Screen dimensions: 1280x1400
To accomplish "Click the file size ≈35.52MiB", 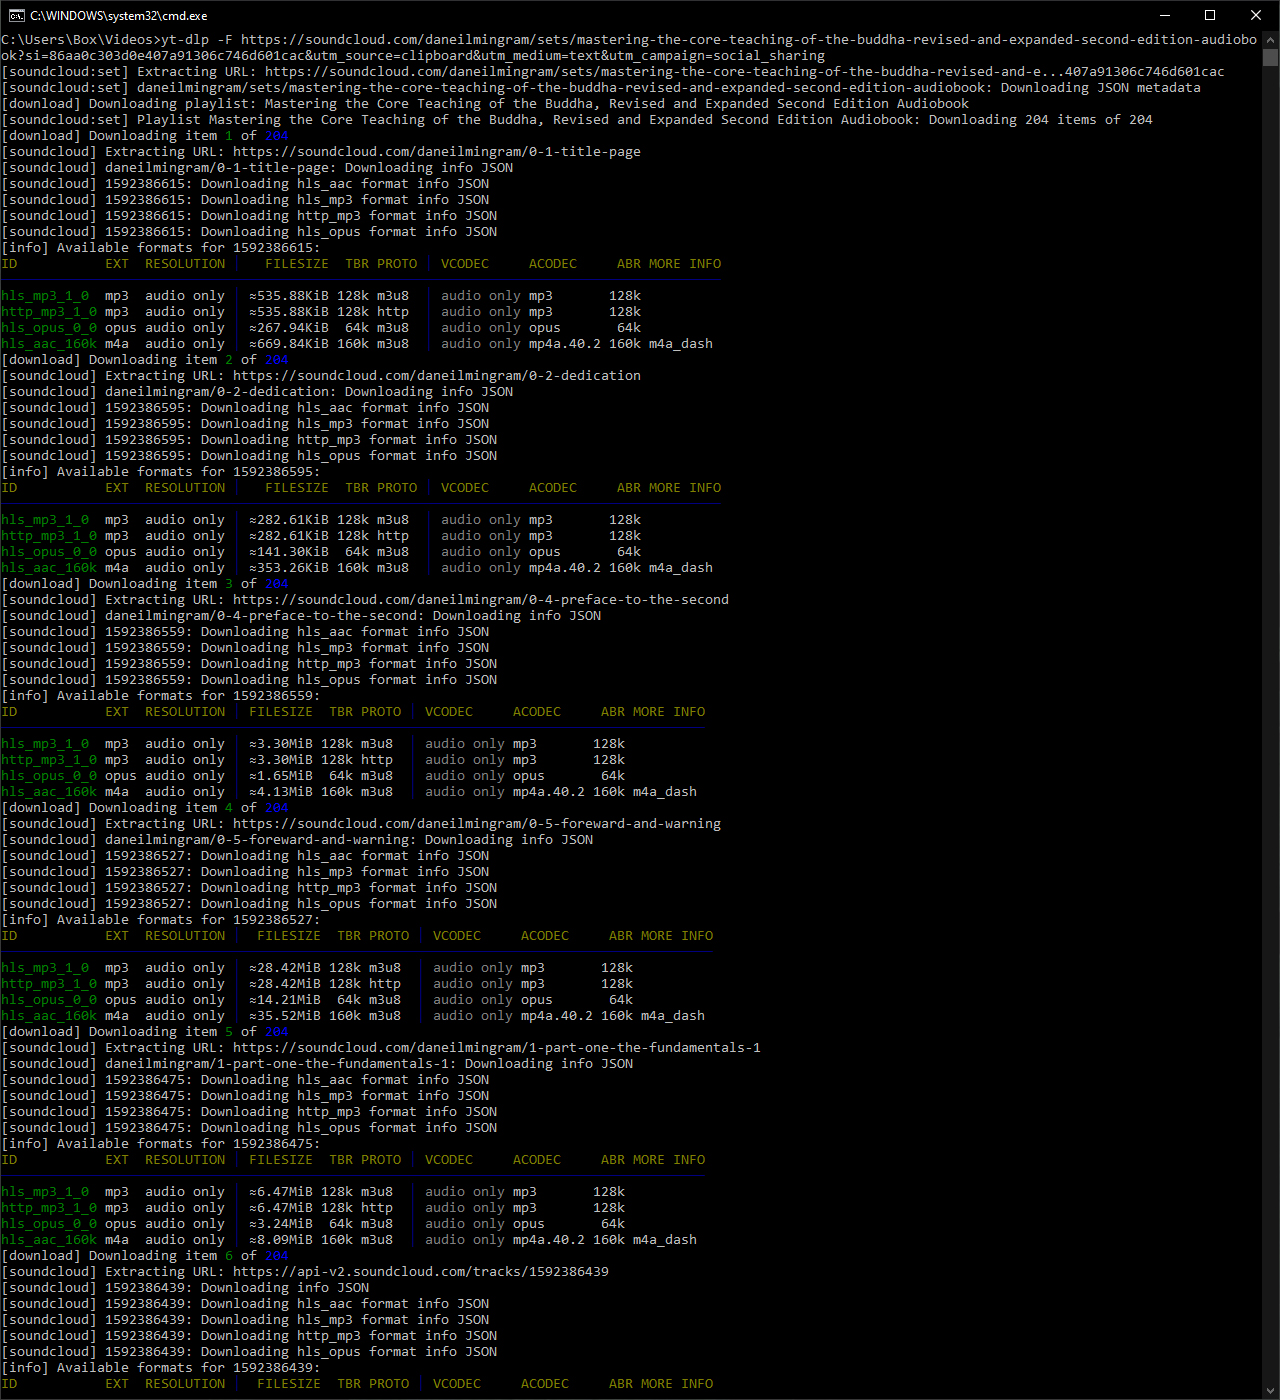I will coord(285,1016).
